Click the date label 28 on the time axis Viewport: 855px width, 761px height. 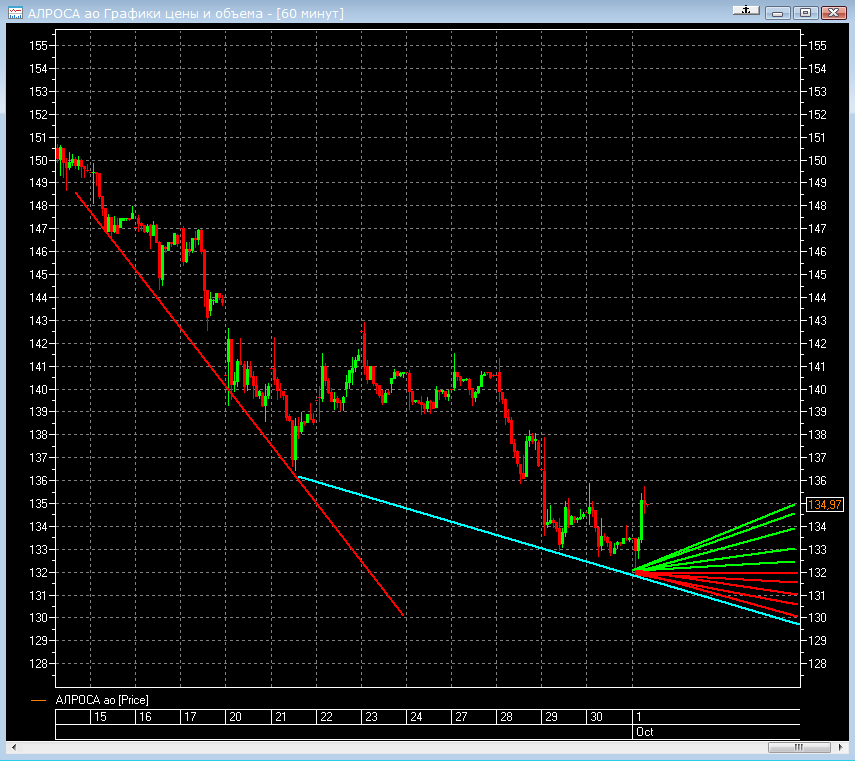coord(507,717)
